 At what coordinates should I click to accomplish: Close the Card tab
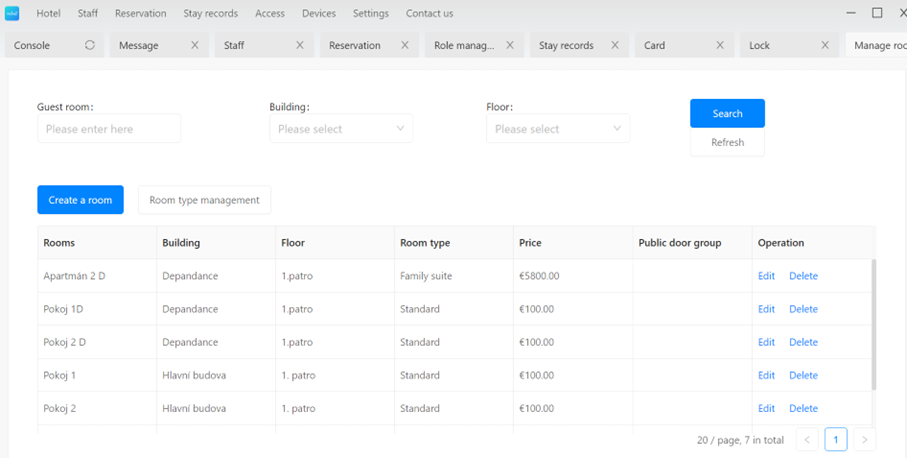click(x=720, y=45)
